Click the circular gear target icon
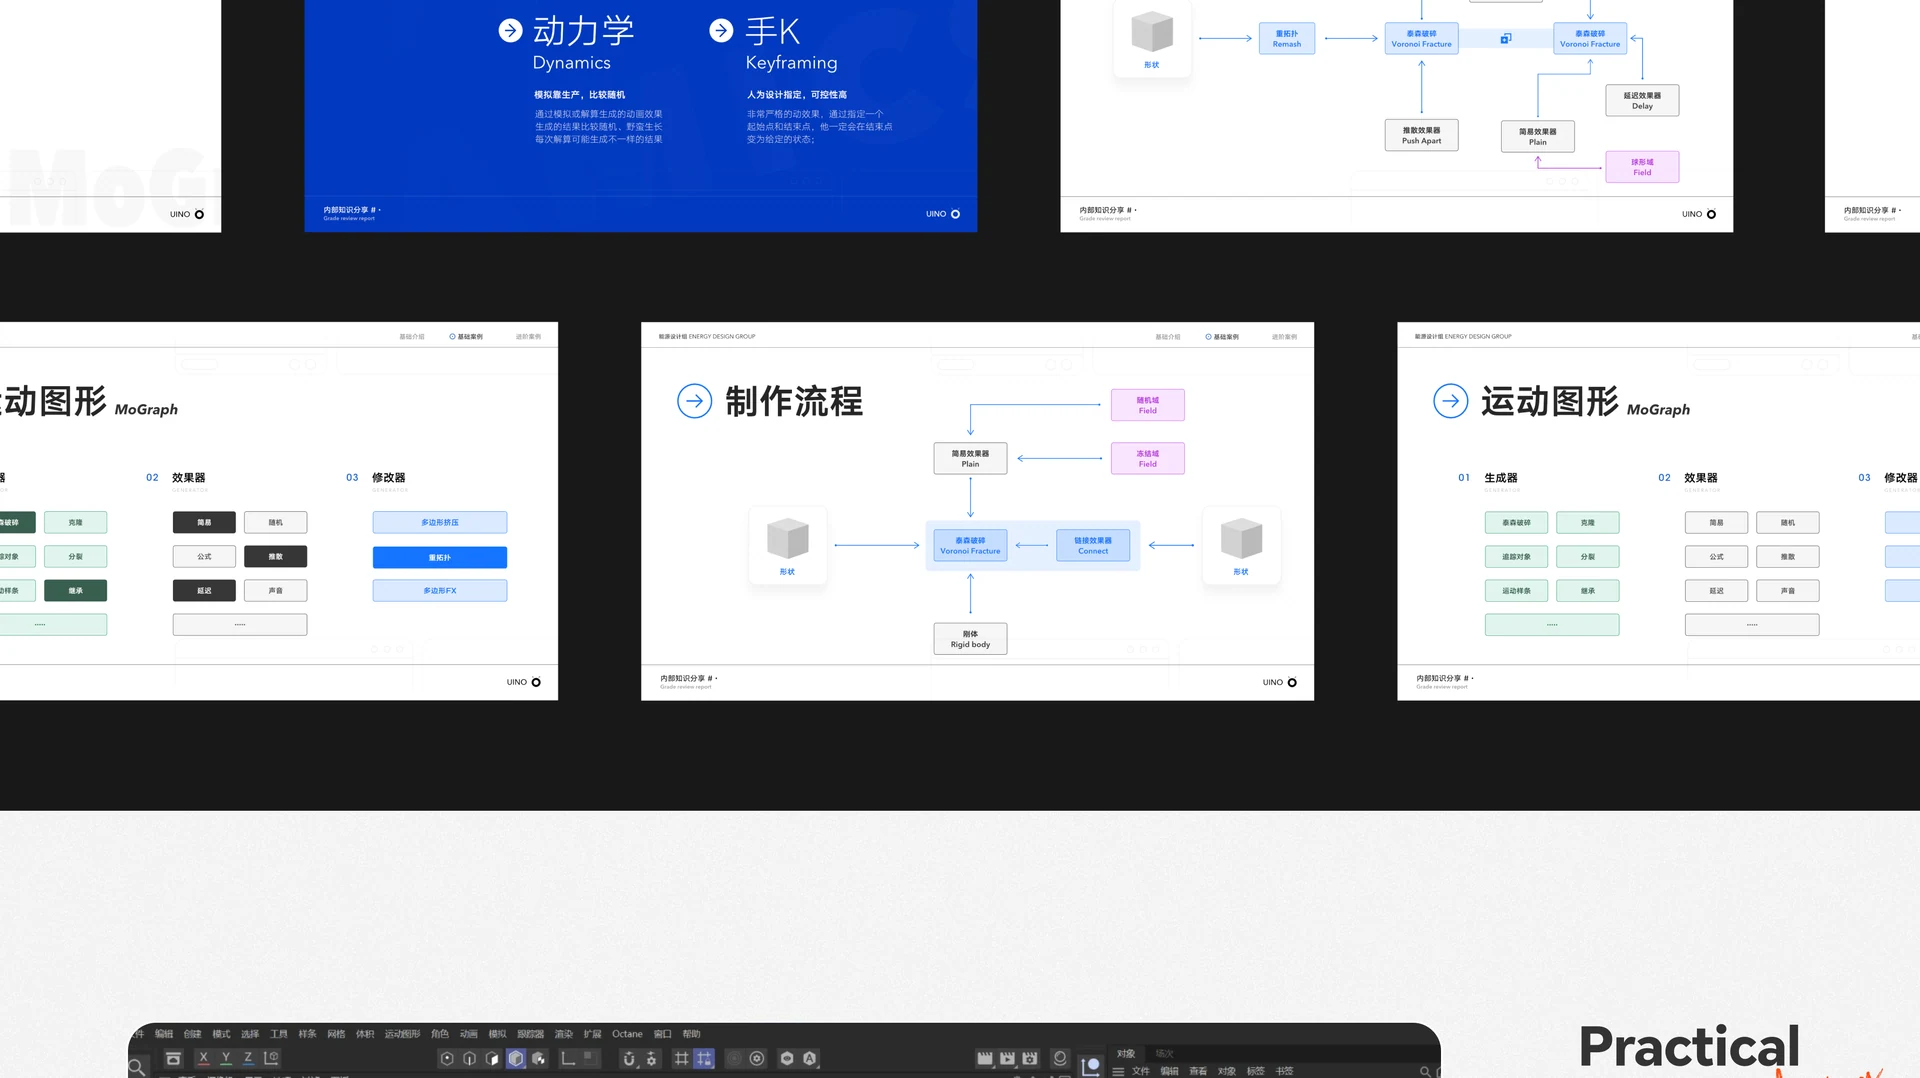The width and height of the screenshot is (1920, 1078). (x=757, y=1058)
